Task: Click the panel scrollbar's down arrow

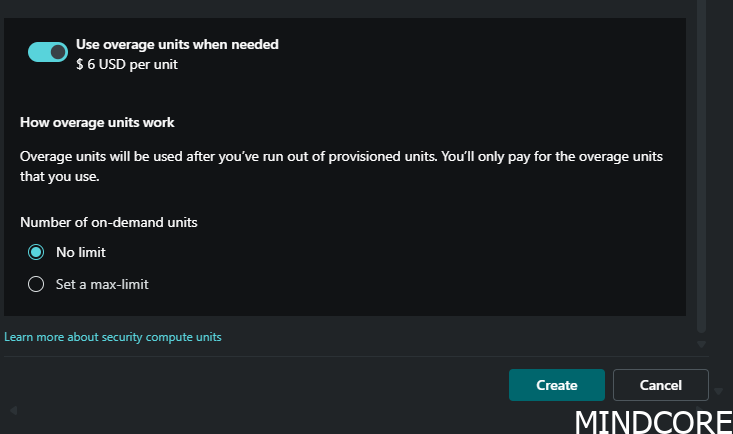Action: tap(701, 345)
